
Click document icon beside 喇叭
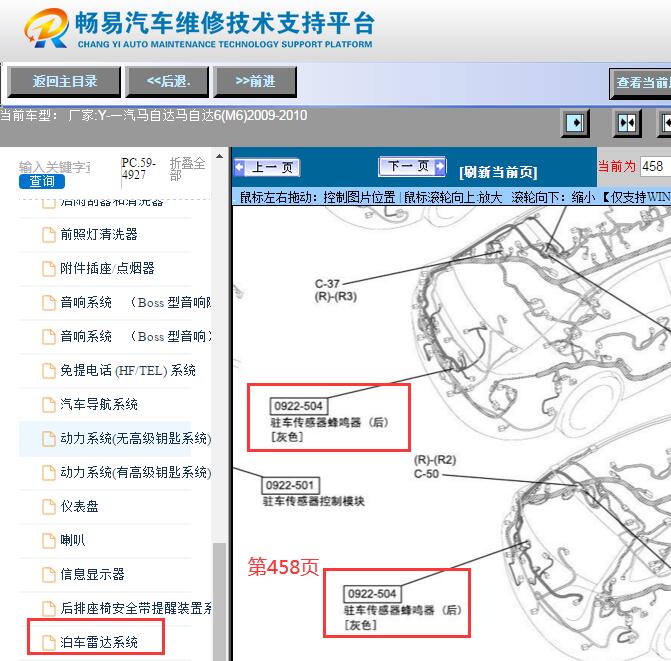tap(48, 541)
